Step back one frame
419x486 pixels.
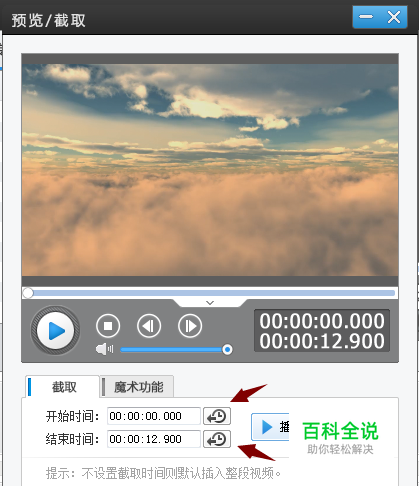click(149, 326)
